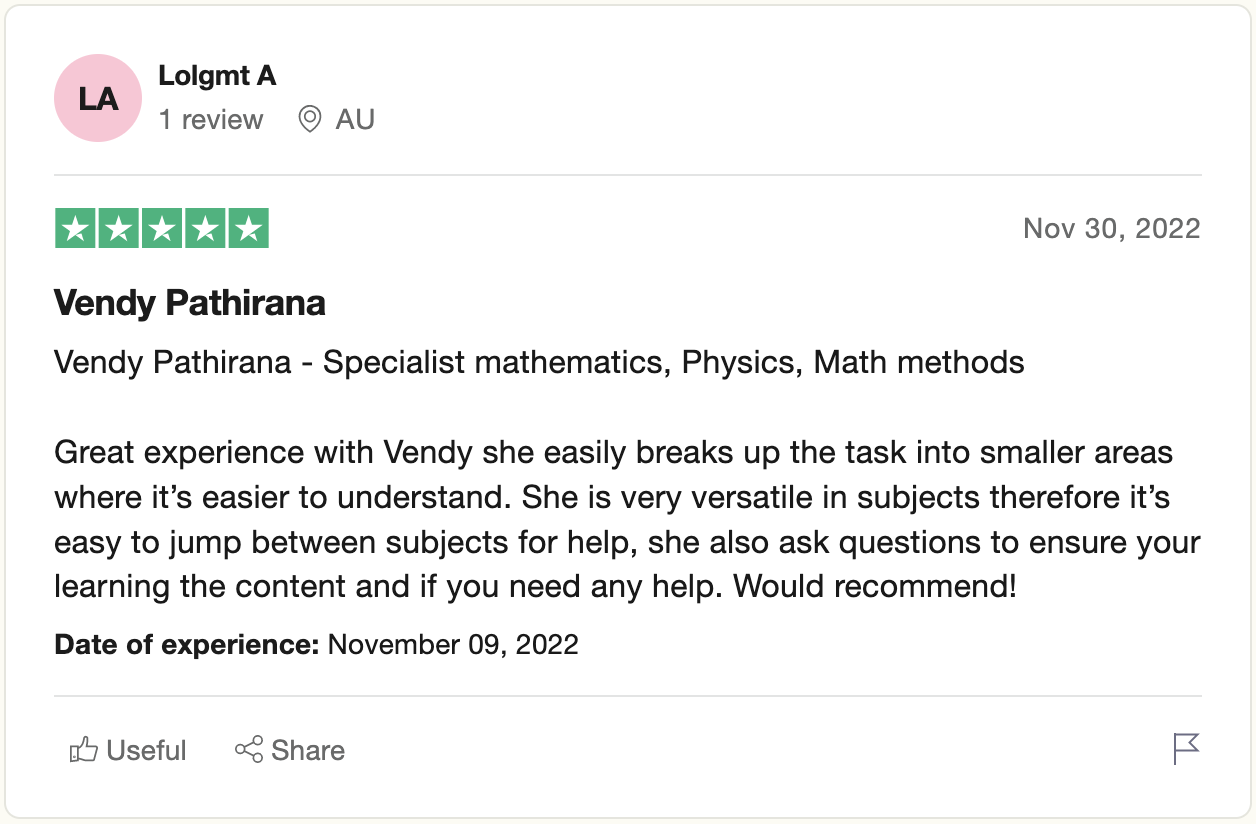Click the second green rating star

coord(118,229)
